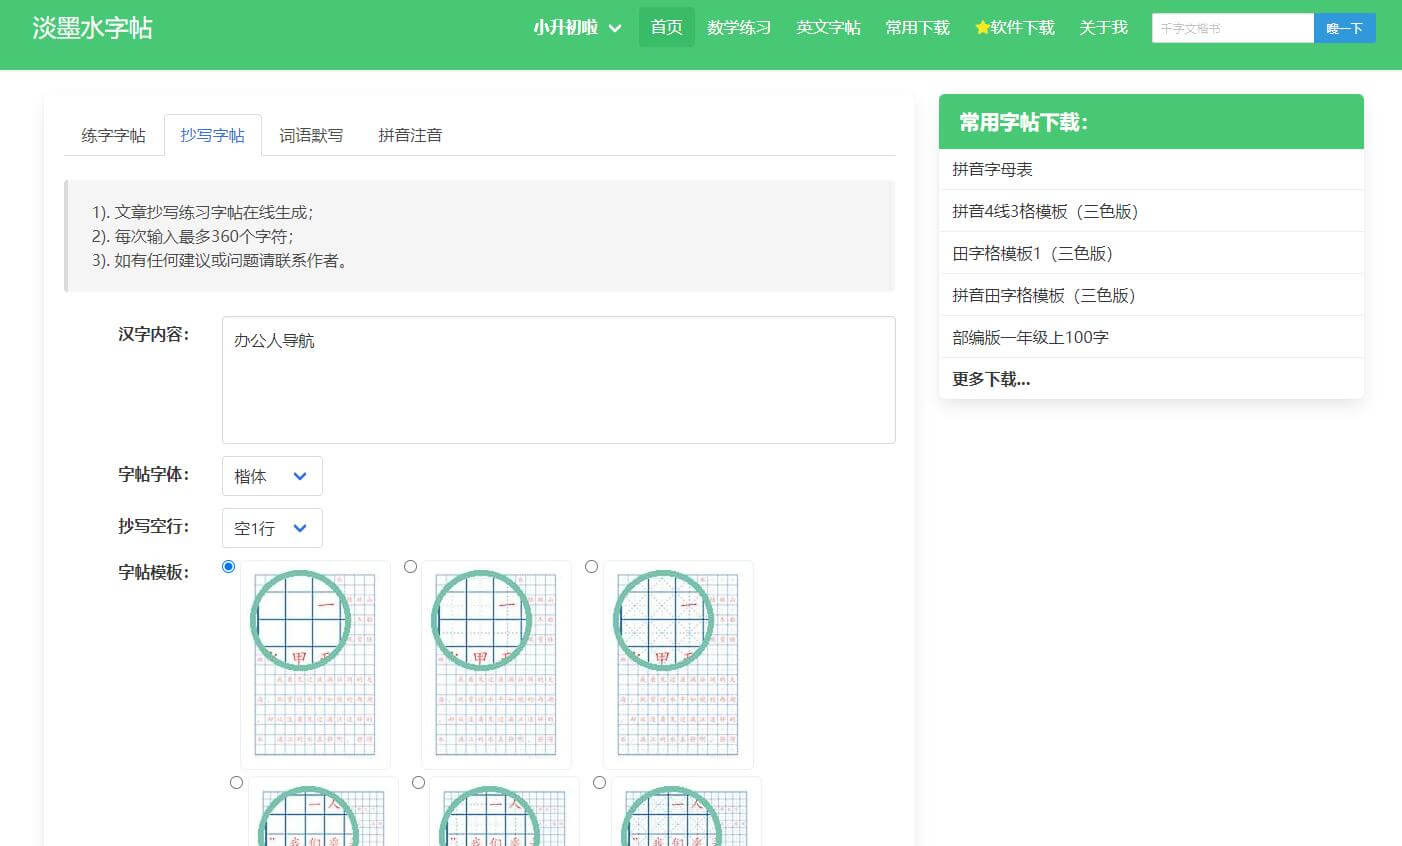Switch to the 词语默写 tab
The image size is (1402, 846).
pos(311,135)
